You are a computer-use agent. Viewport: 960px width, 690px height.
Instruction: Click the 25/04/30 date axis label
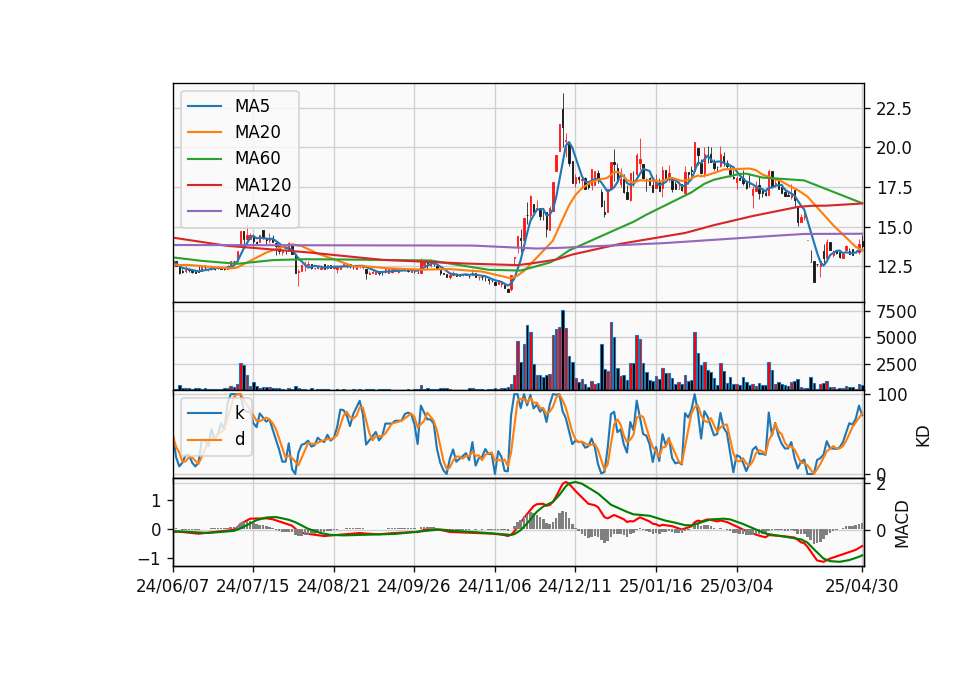click(x=862, y=586)
